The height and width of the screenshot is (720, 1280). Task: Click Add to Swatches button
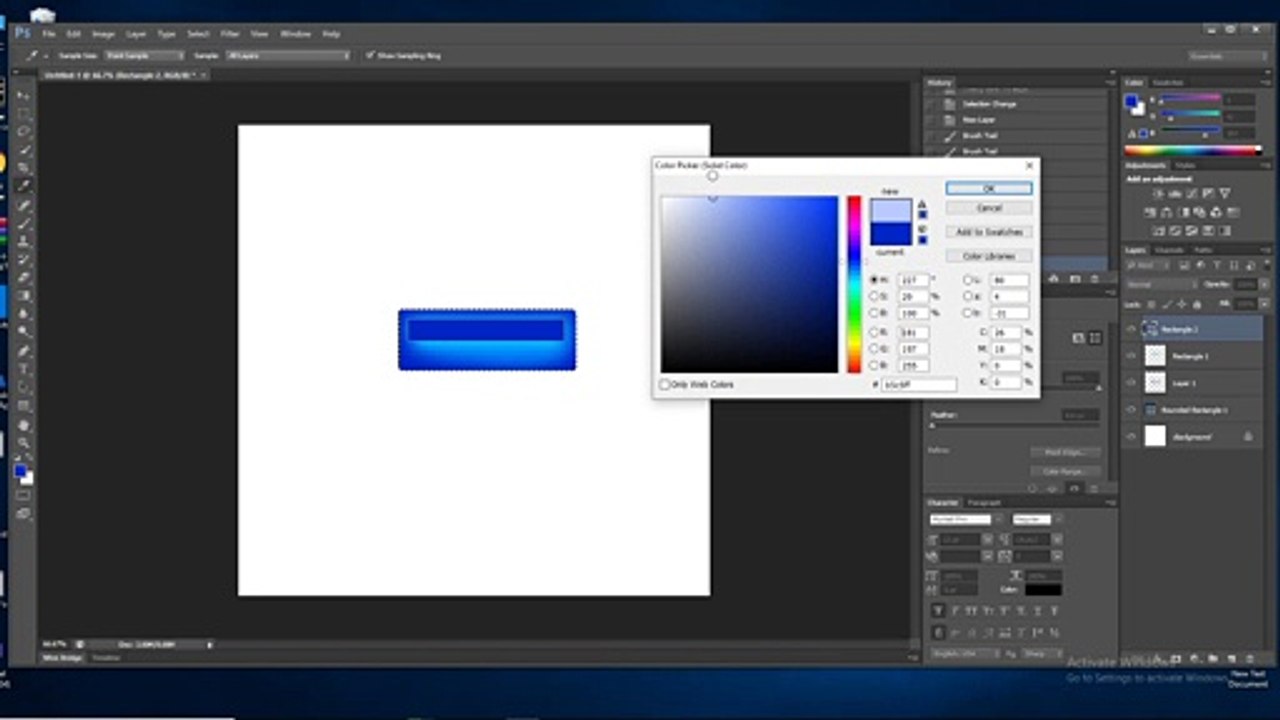pyautogui.click(x=989, y=232)
